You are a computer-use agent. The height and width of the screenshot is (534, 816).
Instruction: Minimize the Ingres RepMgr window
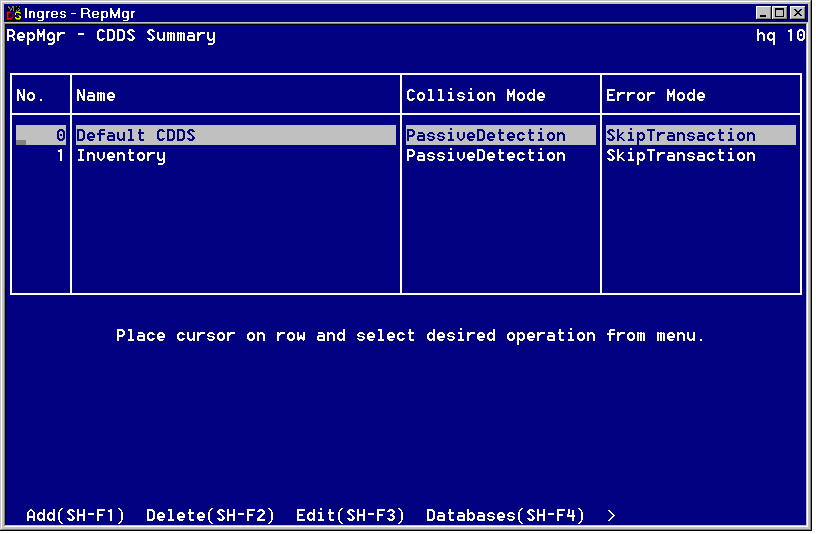(765, 13)
